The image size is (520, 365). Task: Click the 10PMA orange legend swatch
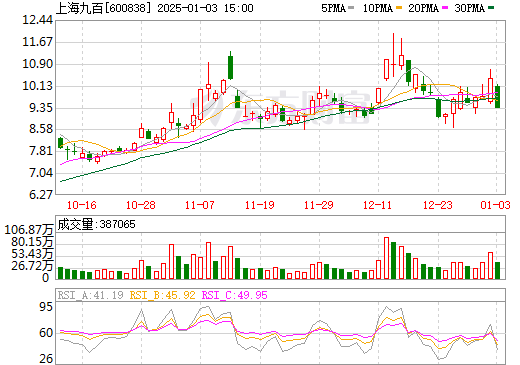click(399, 8)
